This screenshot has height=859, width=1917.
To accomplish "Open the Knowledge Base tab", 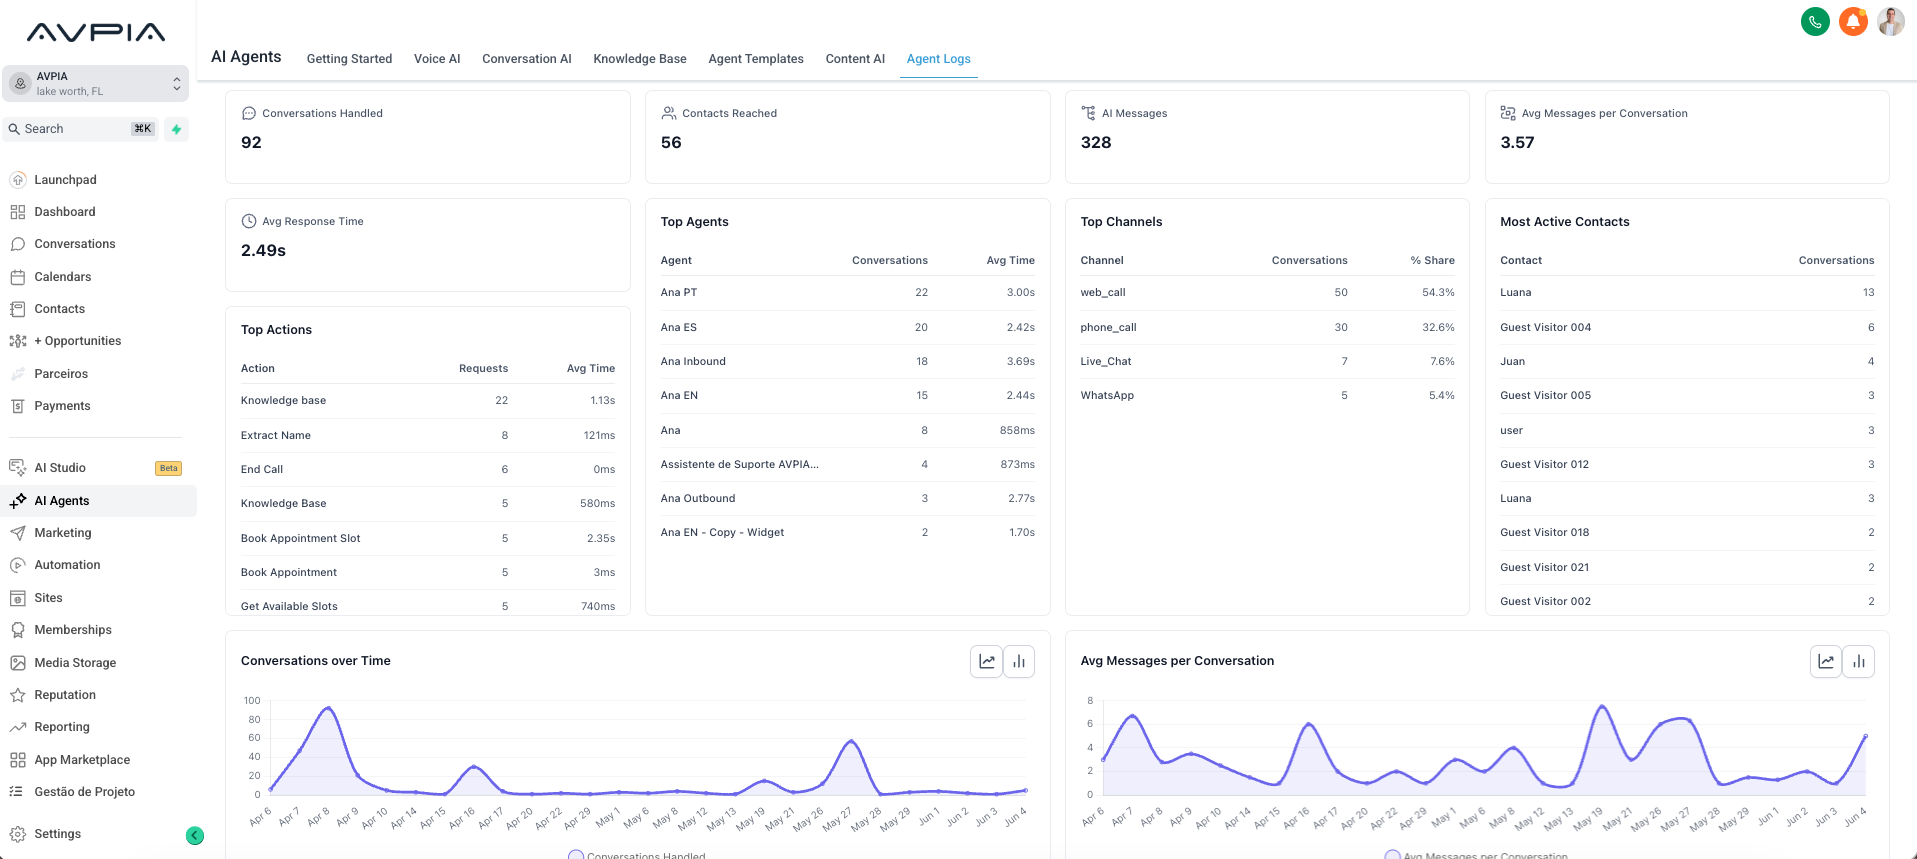I will [x=640, y=59].
